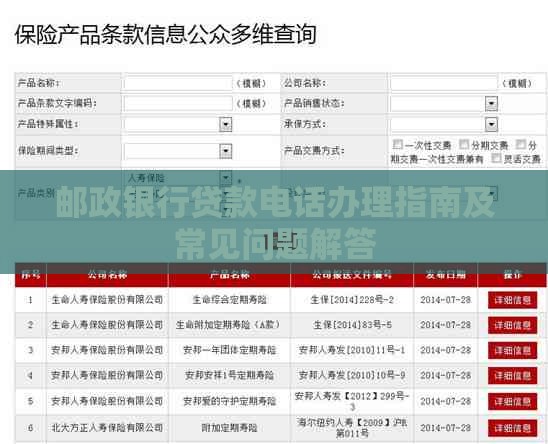Check the 分期交费 checkbox
This screenshot has height=444, width=548.
(x=464, y=144)
